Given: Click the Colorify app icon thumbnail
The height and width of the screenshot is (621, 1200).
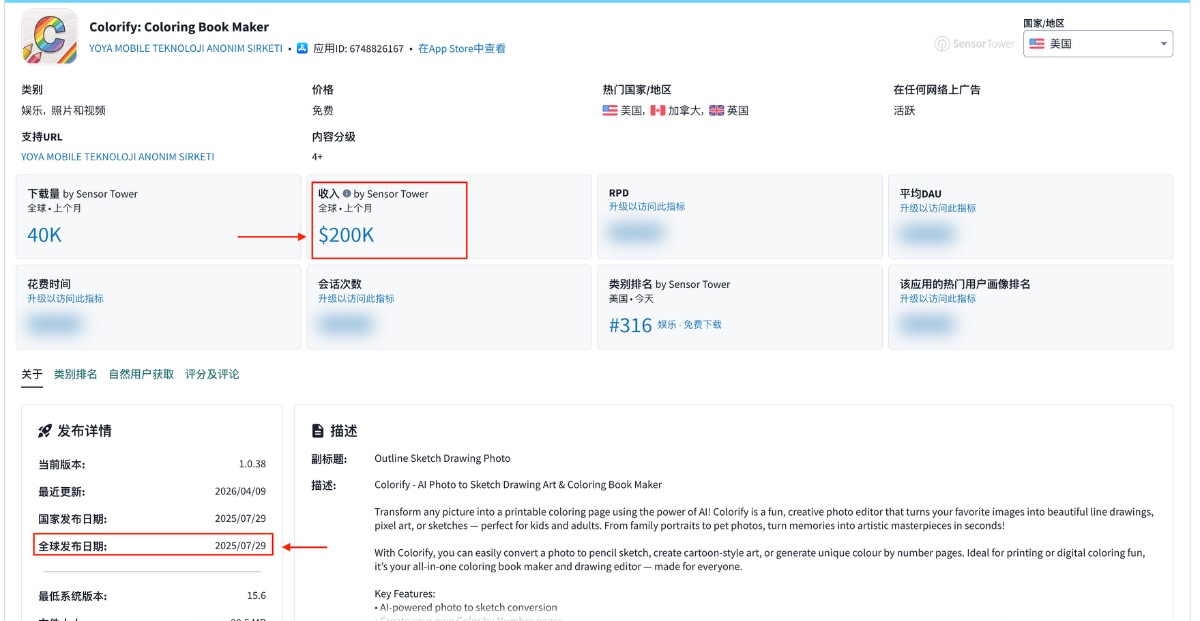Looking at the screenshot, I should point(49,37).
